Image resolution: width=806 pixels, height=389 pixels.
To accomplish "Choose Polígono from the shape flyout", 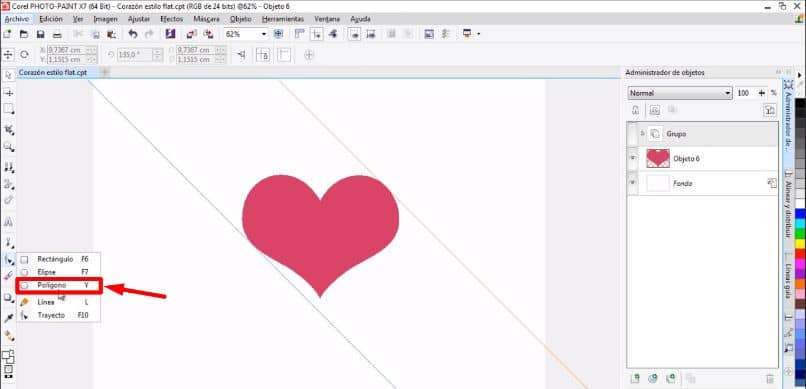I will pos(60,285).
